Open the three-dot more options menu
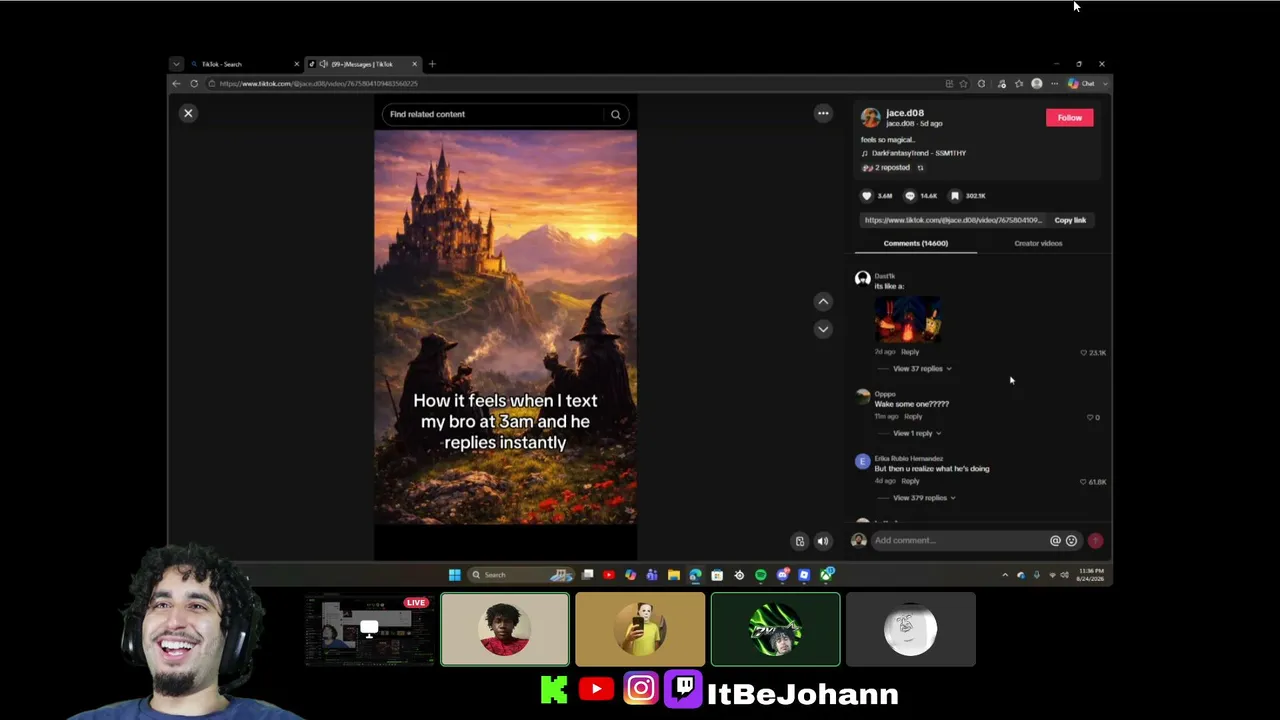 tap(823, 113)
